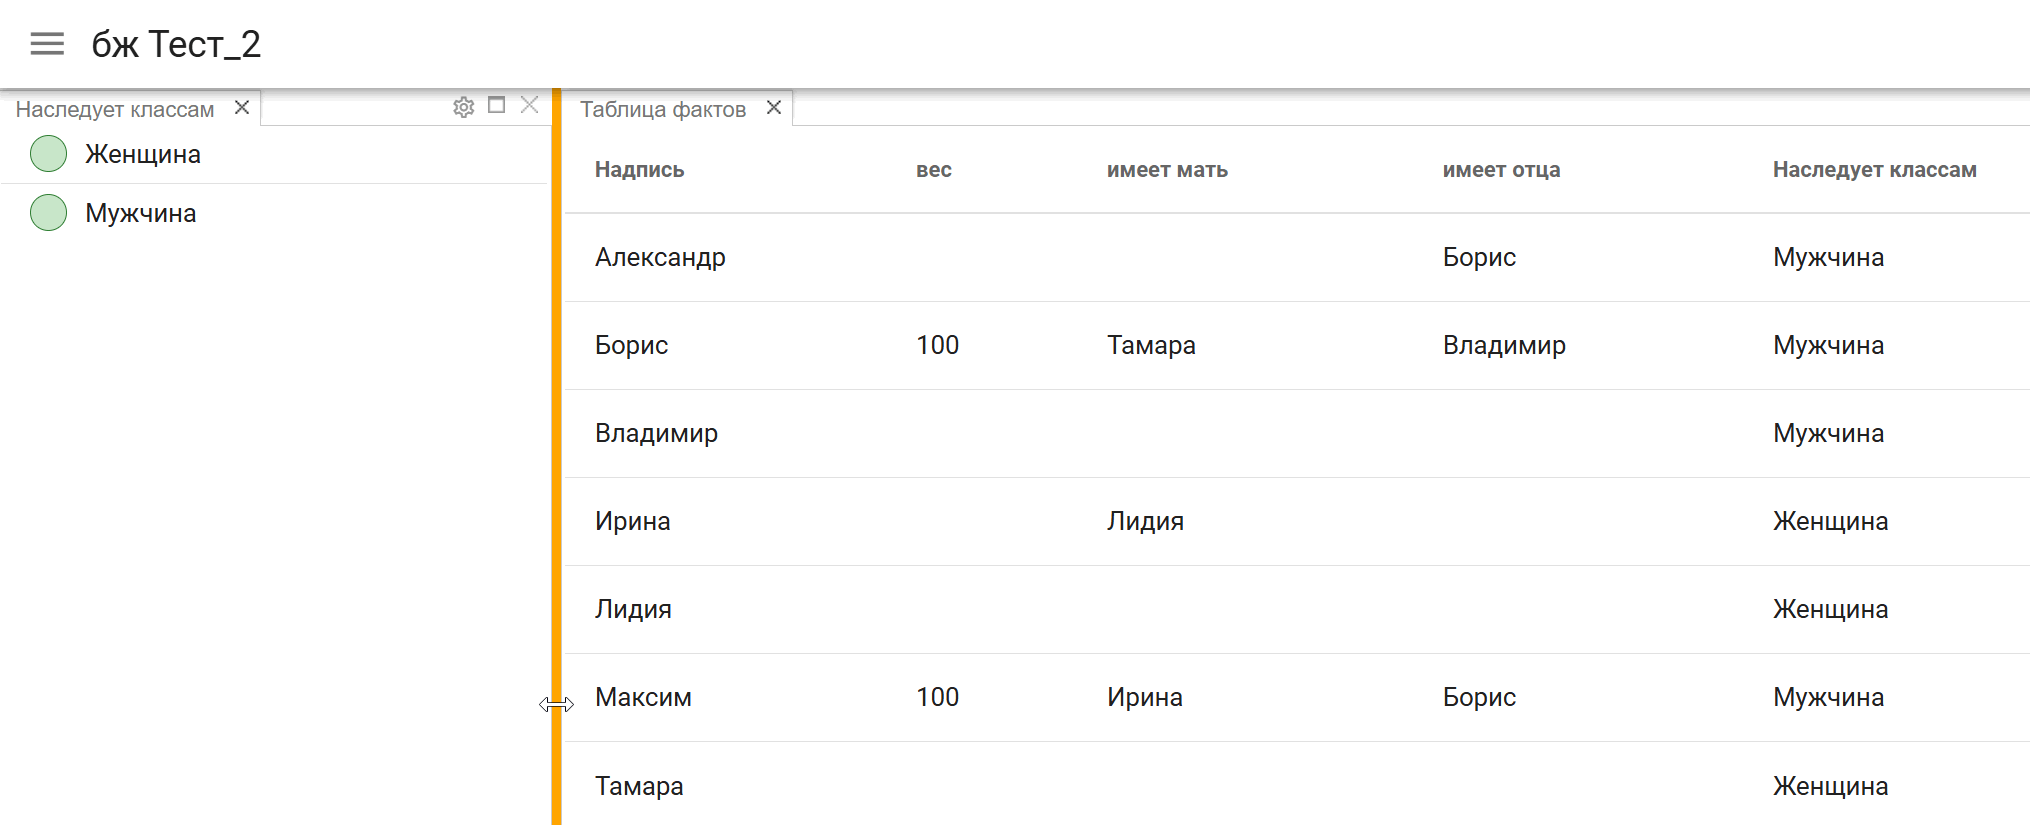Click class Женщина in Тамара row
The height and width of the screenshot is (825, 2030).
[1830, 786]
